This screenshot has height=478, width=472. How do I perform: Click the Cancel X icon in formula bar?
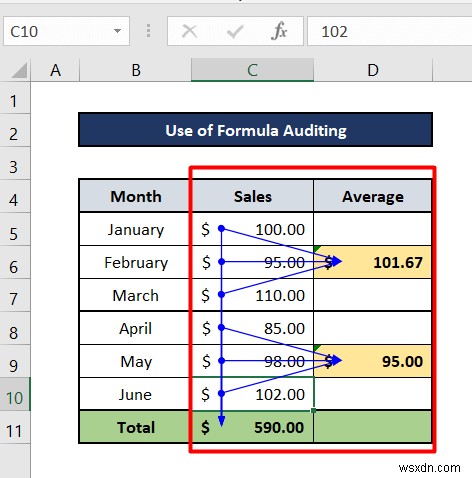189,32
